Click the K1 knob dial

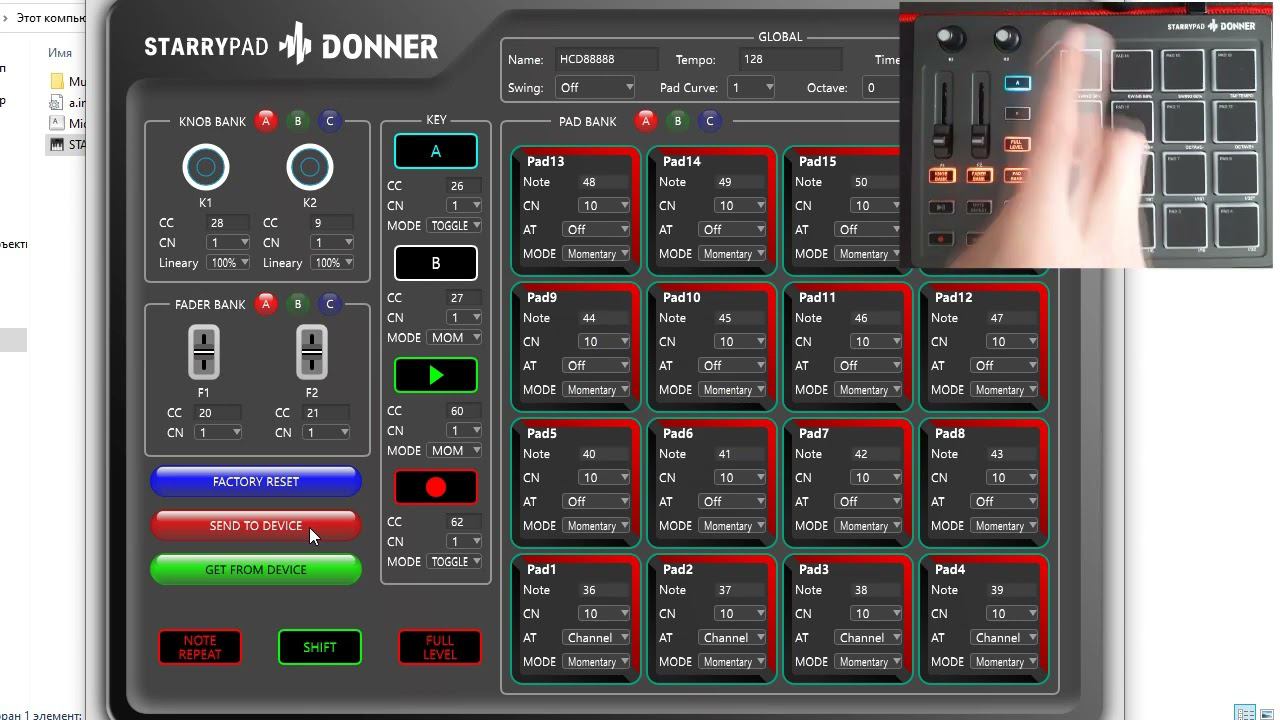coord(206,168)
